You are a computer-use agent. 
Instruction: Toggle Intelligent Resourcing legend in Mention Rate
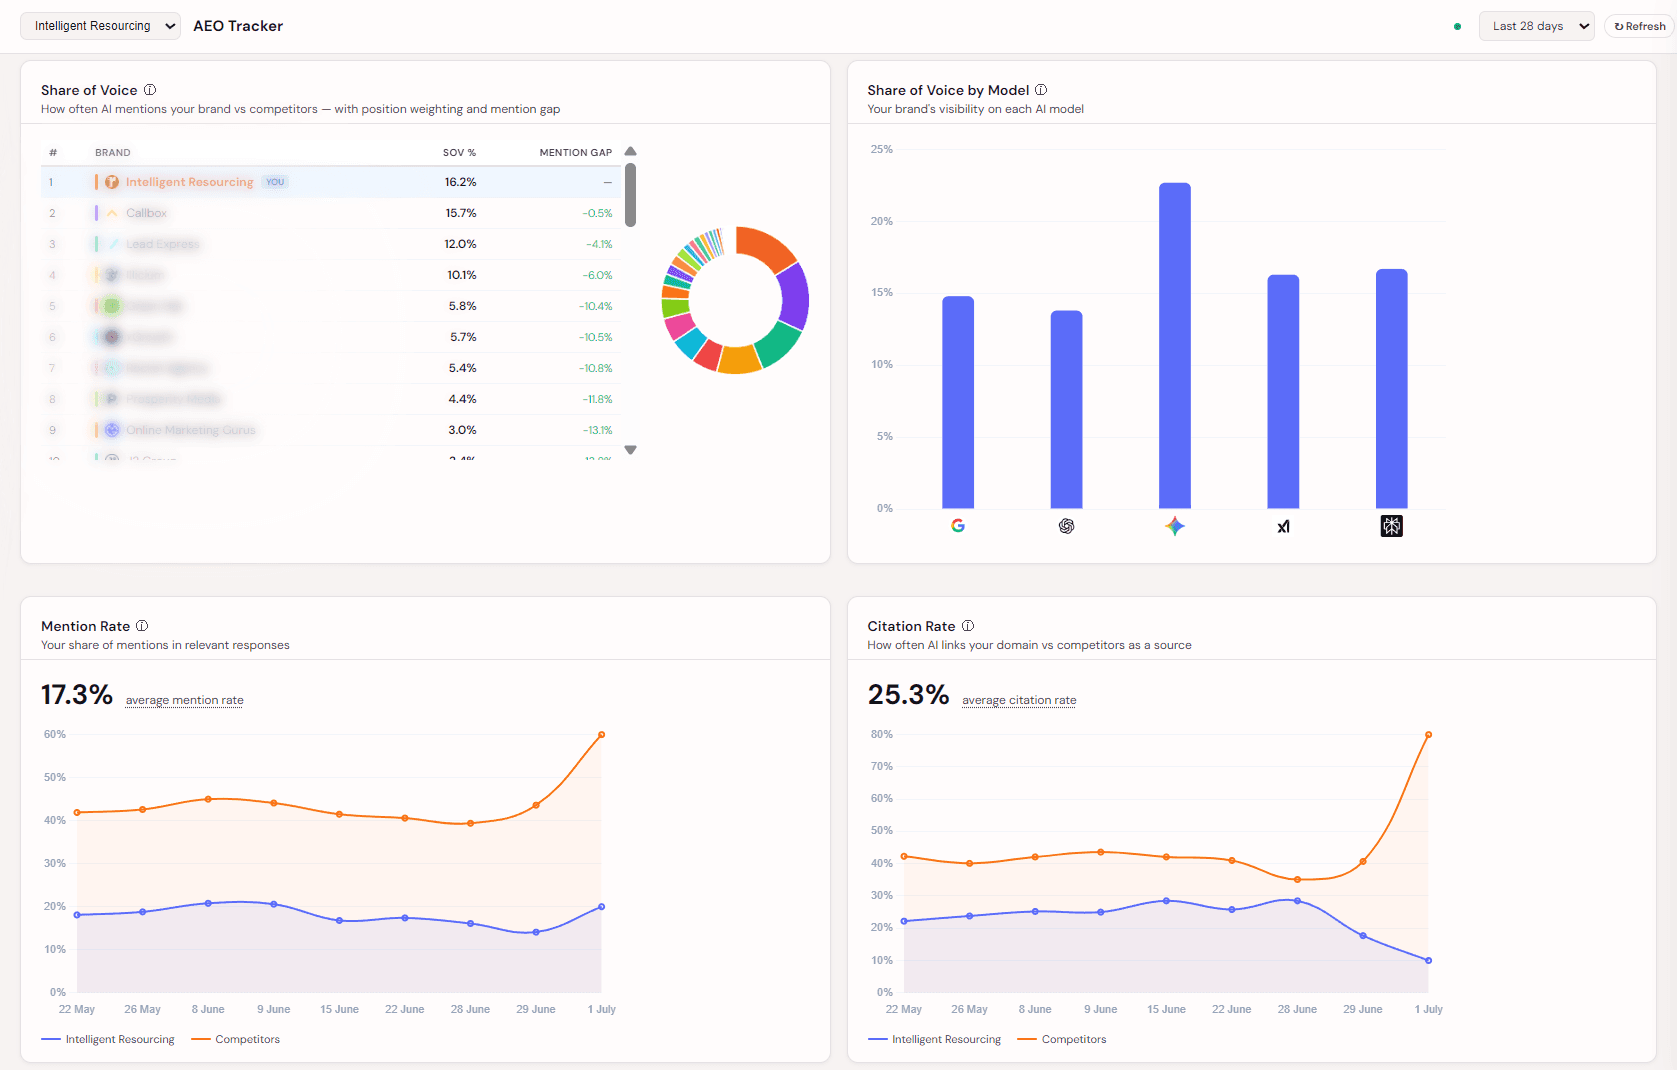tap(108, 1039)
